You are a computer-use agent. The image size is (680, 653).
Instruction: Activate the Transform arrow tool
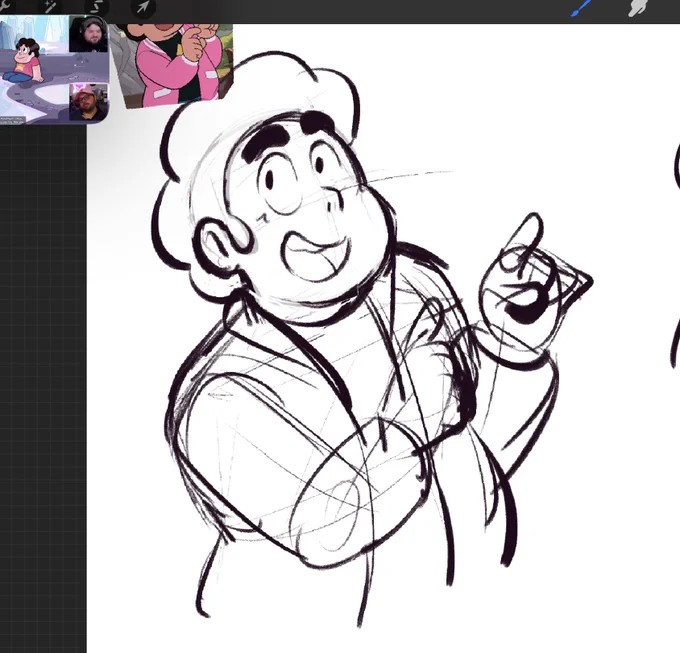coord(143,7)
